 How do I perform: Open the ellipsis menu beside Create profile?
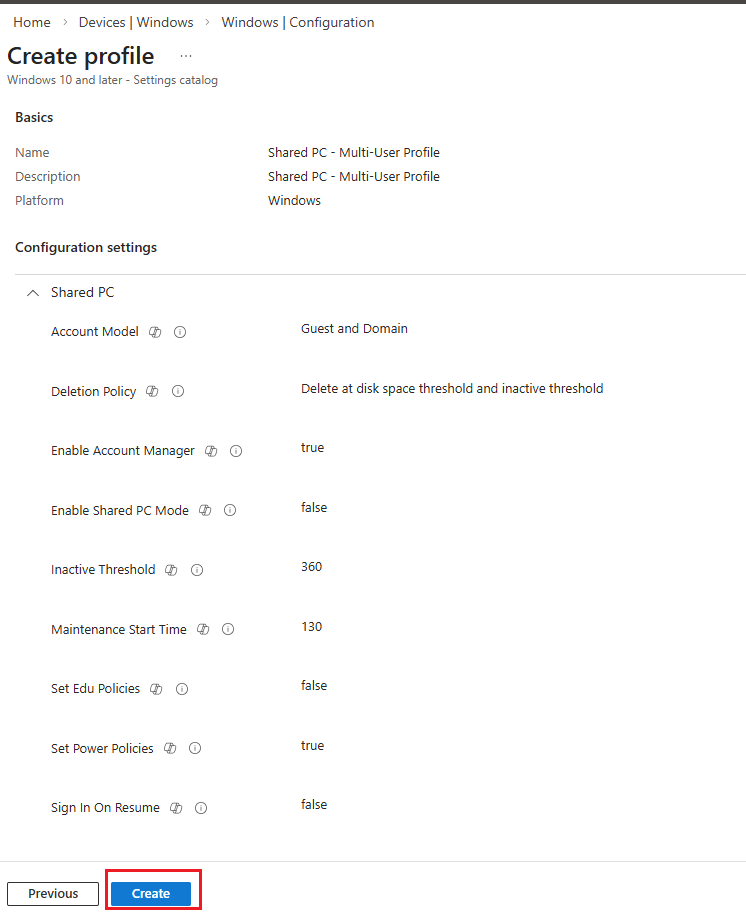[x=186, y=56]
